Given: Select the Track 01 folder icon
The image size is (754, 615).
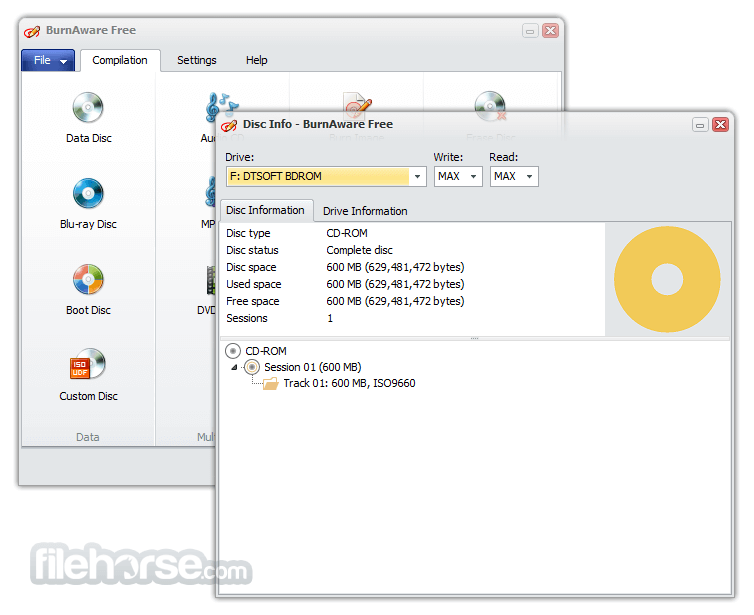Looking at the screenshot, I should (271, 383).
